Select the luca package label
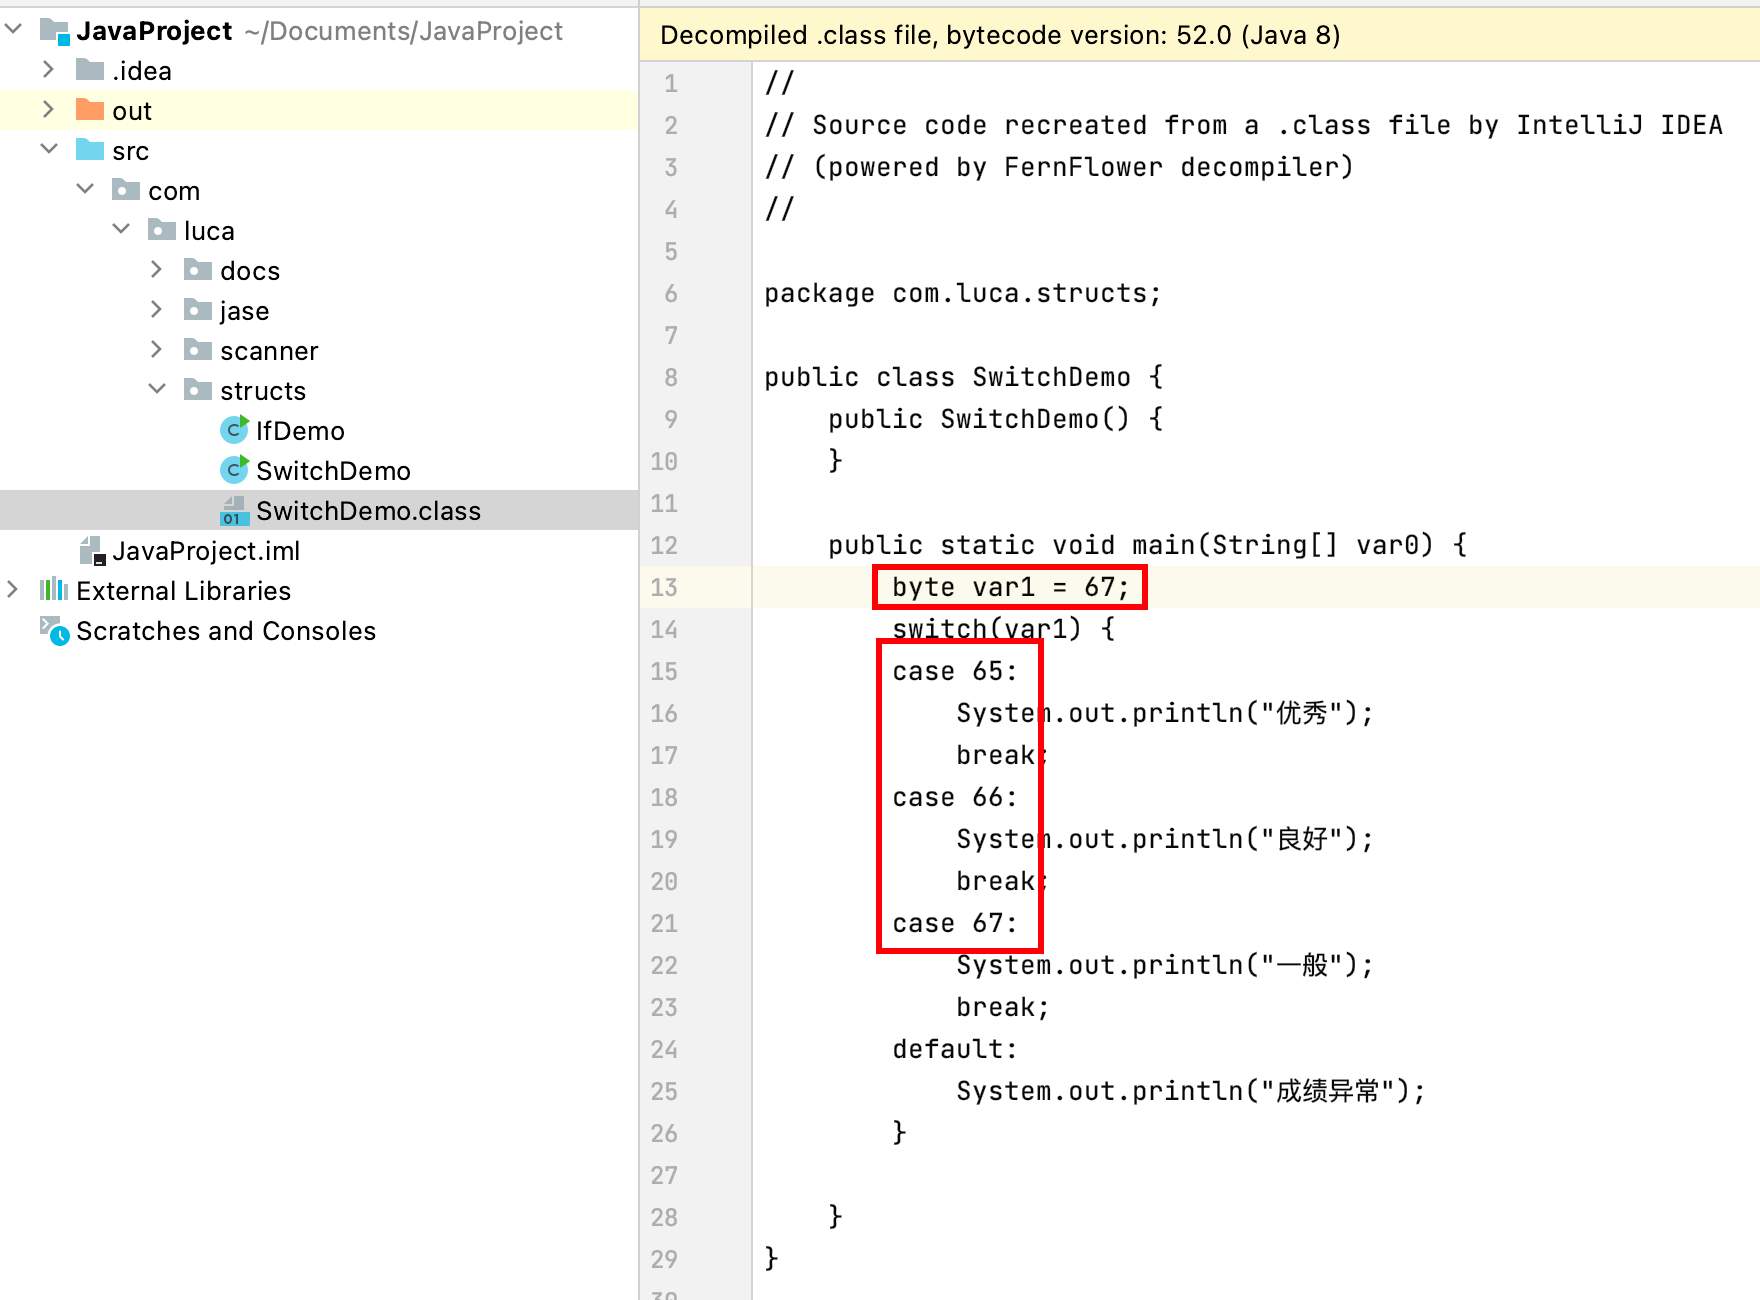 tap(209, 231)
